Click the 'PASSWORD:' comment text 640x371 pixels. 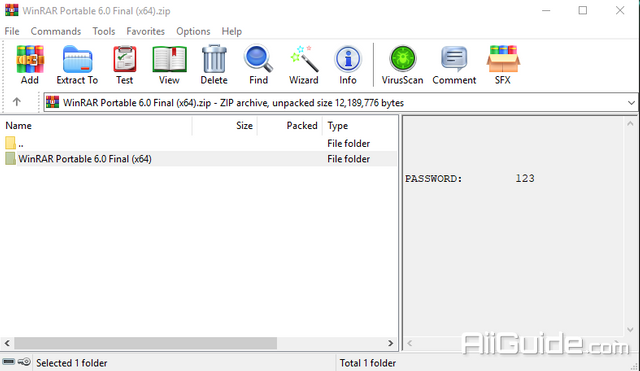[433, 178]
